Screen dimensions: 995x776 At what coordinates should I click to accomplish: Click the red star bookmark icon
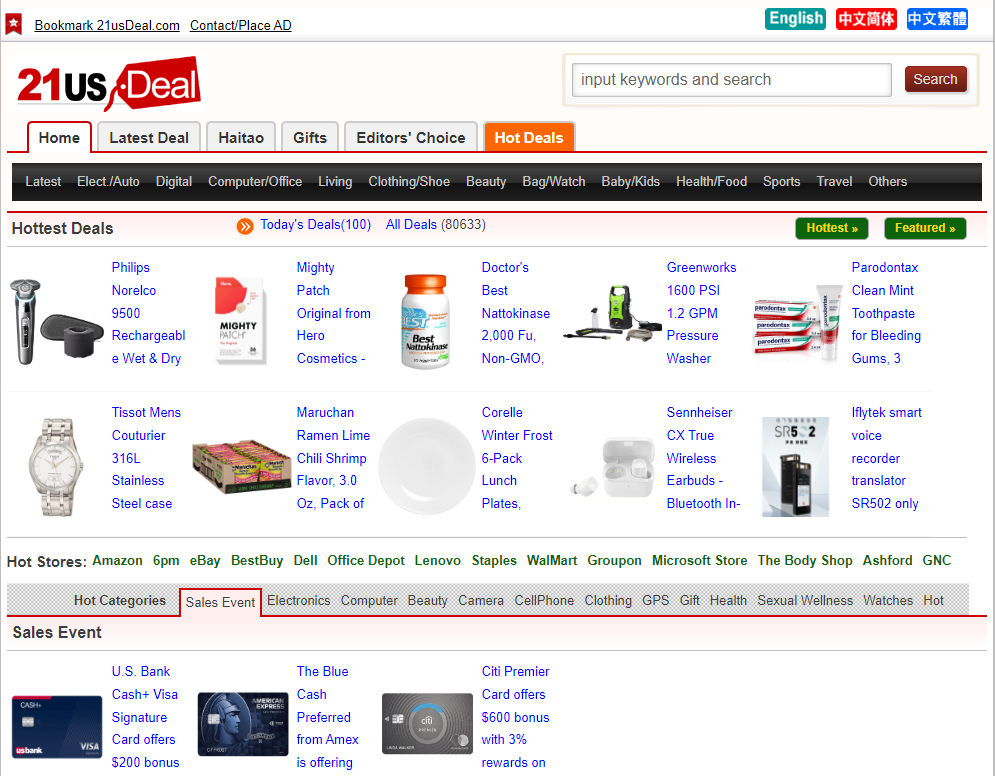point(13,22)
